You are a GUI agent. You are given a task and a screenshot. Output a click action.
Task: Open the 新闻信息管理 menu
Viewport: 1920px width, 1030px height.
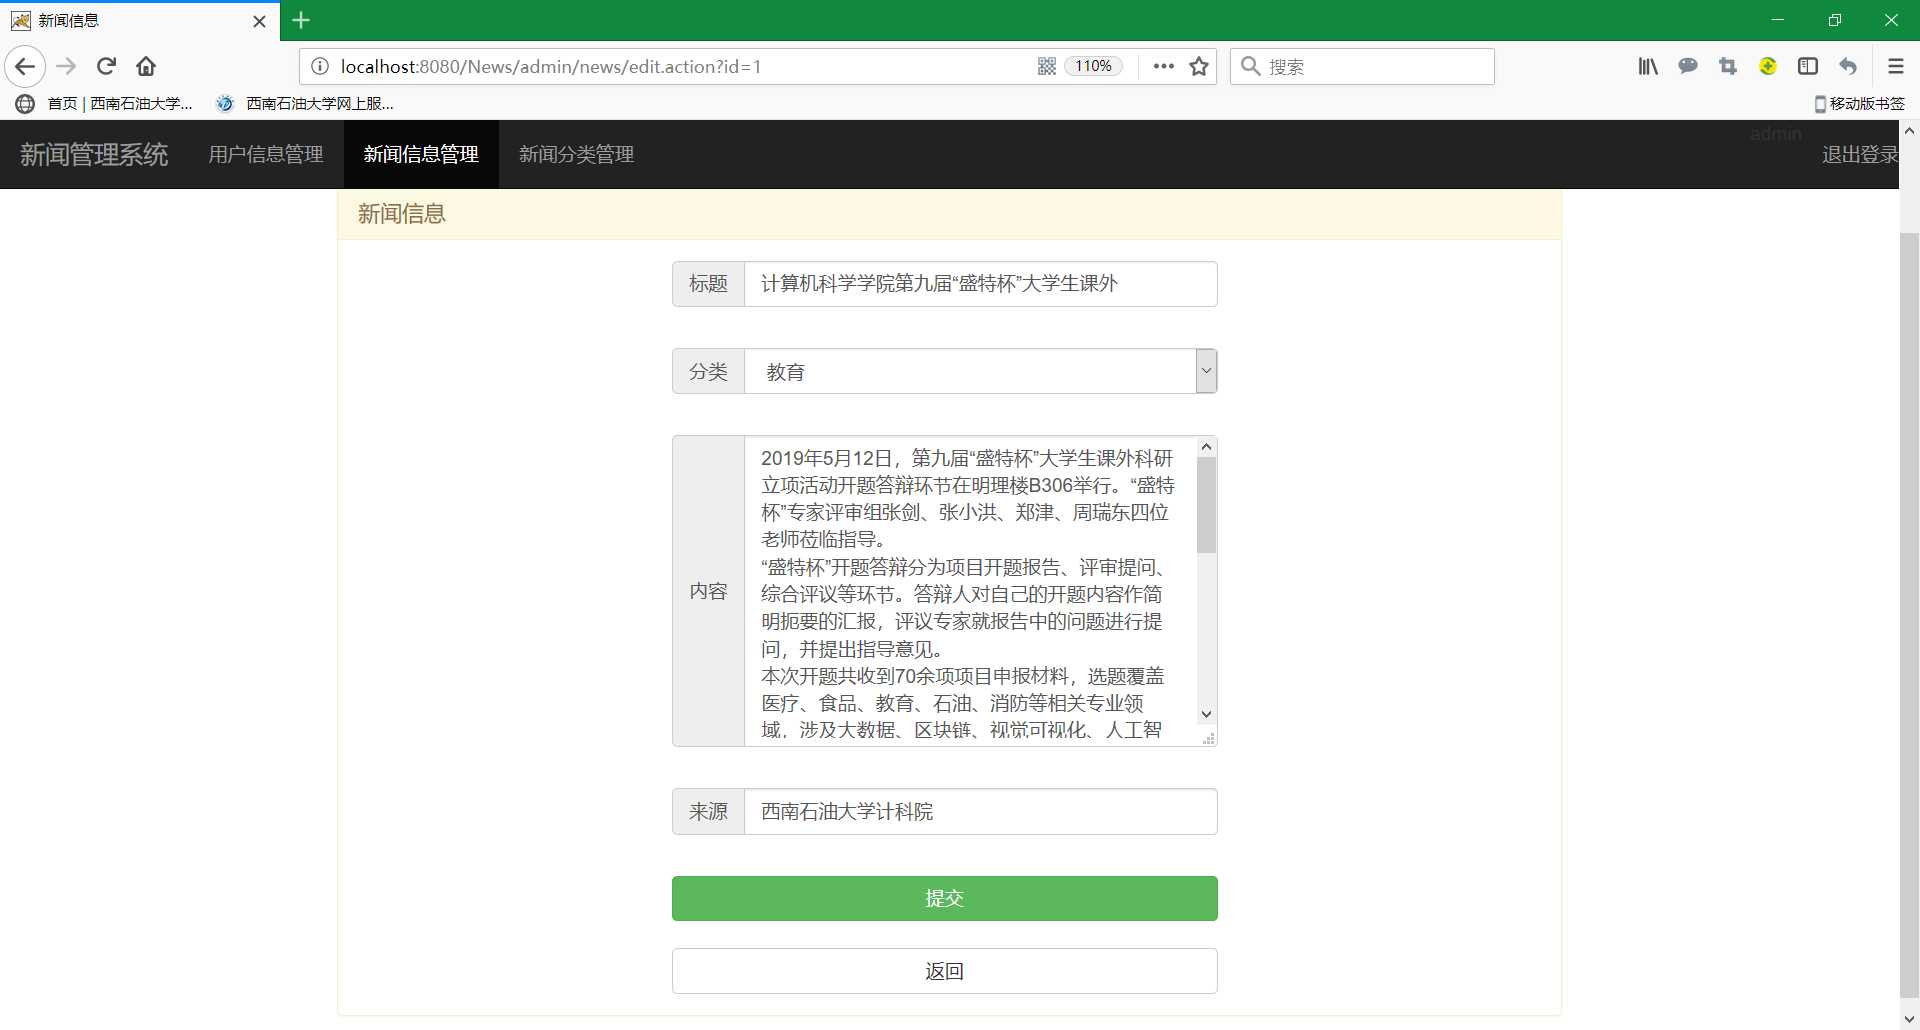click(x=421, y=154)
